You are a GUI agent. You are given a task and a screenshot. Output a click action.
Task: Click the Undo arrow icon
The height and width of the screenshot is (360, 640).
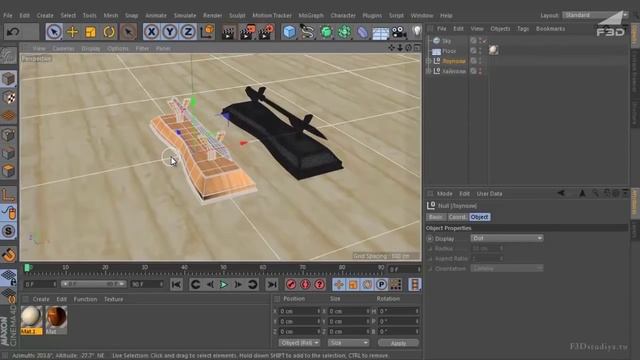(x=13, y=31)
